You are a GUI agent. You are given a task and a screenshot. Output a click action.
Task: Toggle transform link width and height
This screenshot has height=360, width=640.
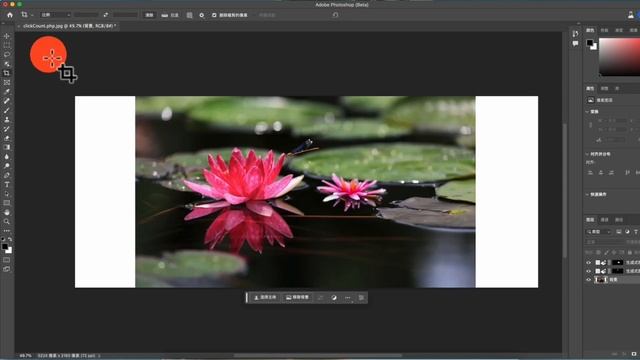[590, 125]
